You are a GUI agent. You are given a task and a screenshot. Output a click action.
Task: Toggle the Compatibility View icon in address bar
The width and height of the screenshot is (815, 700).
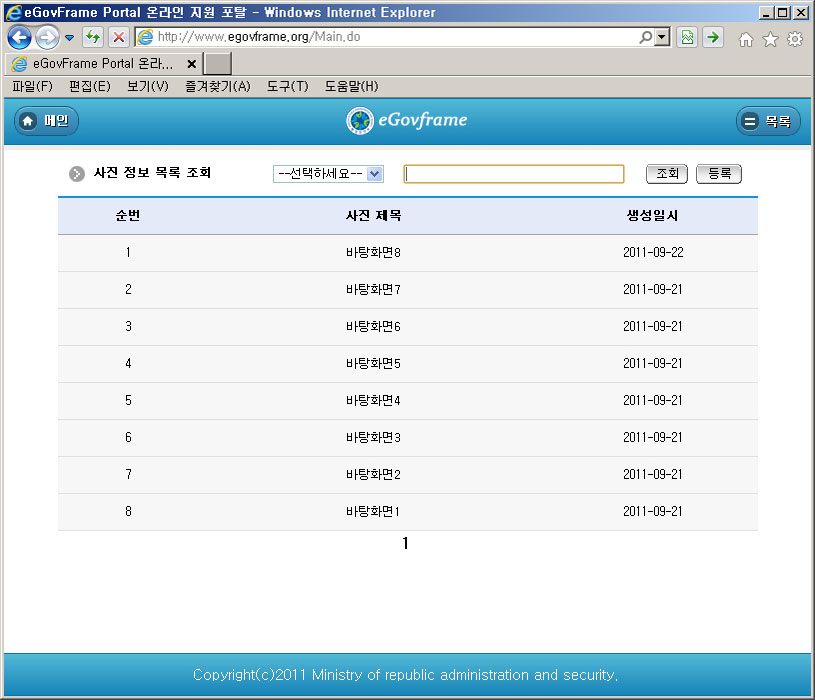pos(687,38)
